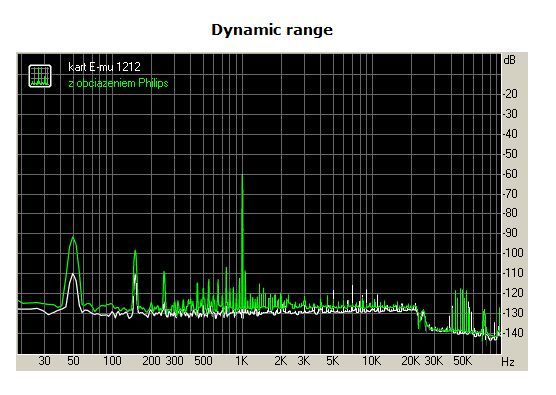Click the '50K' frequency axis label
The height and width of the screenshot is (395, 556).
pos(463,361)
